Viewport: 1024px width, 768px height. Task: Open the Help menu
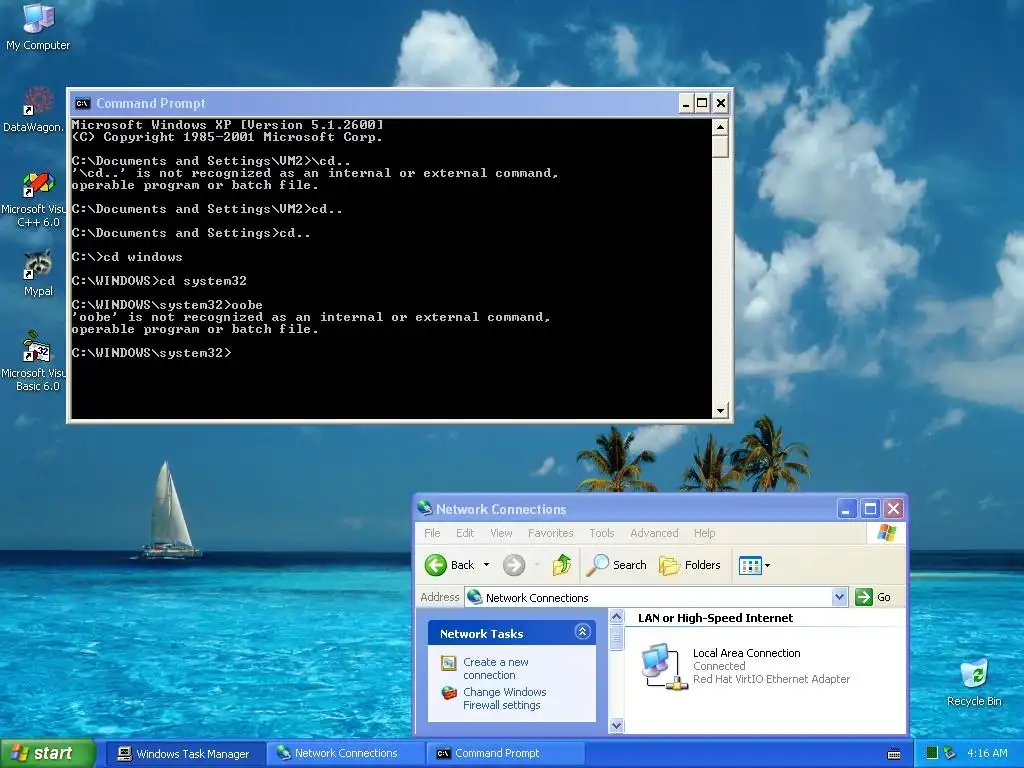[704, 533]
